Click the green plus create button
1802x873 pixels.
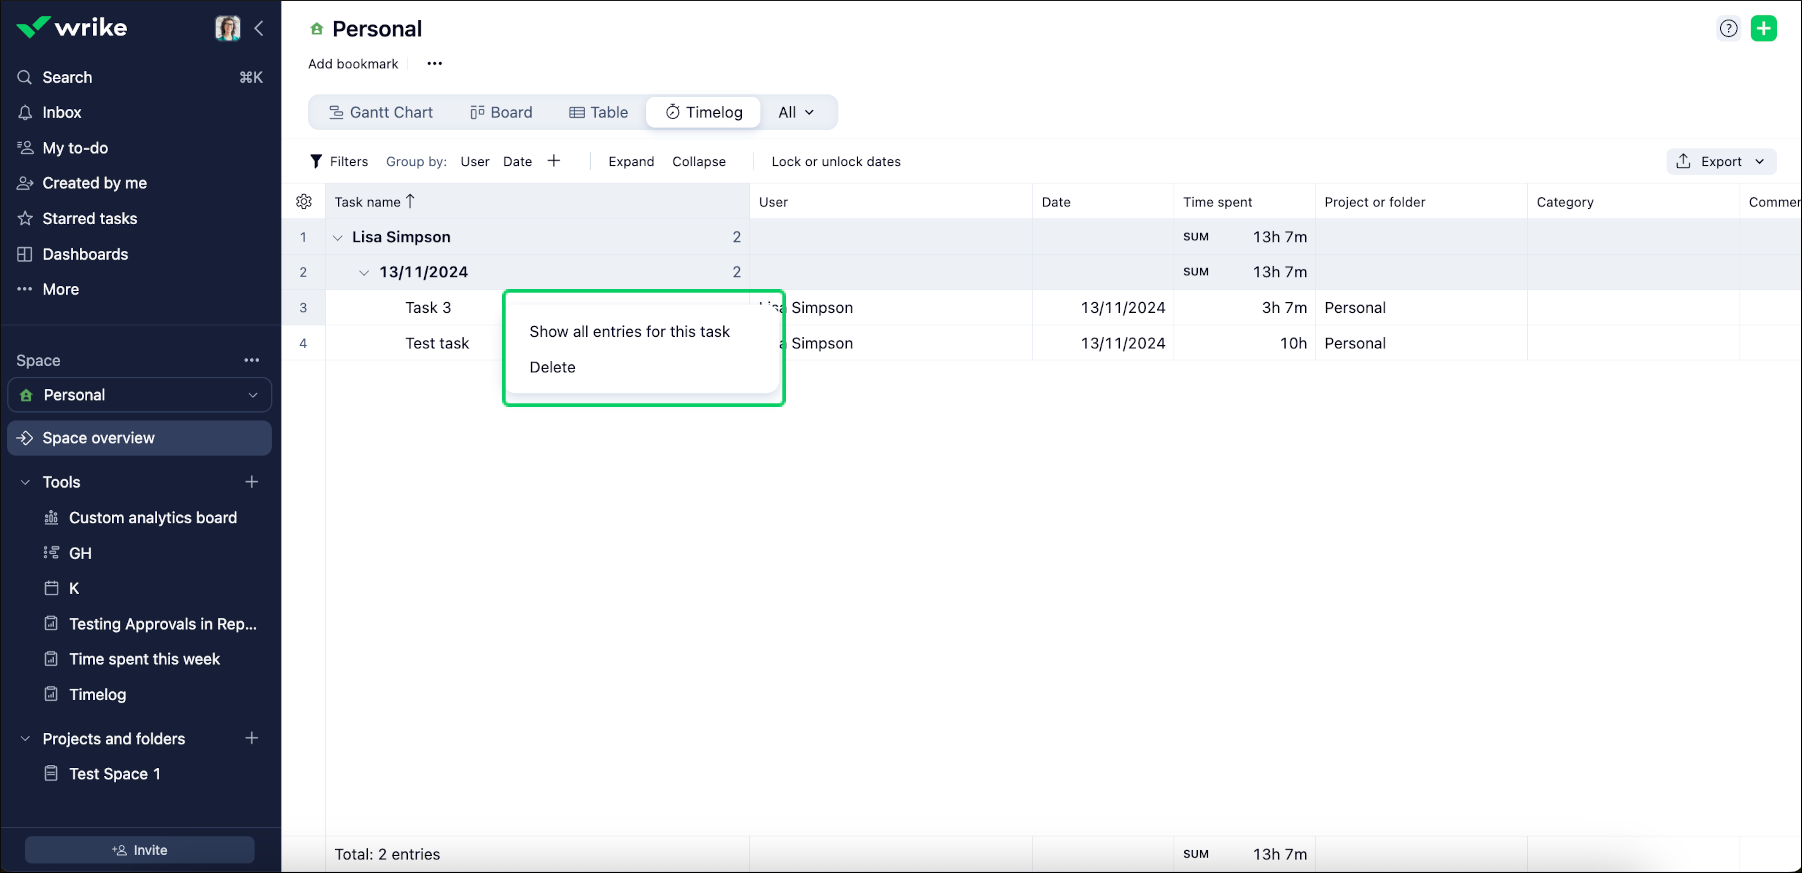coord(1764,28)
